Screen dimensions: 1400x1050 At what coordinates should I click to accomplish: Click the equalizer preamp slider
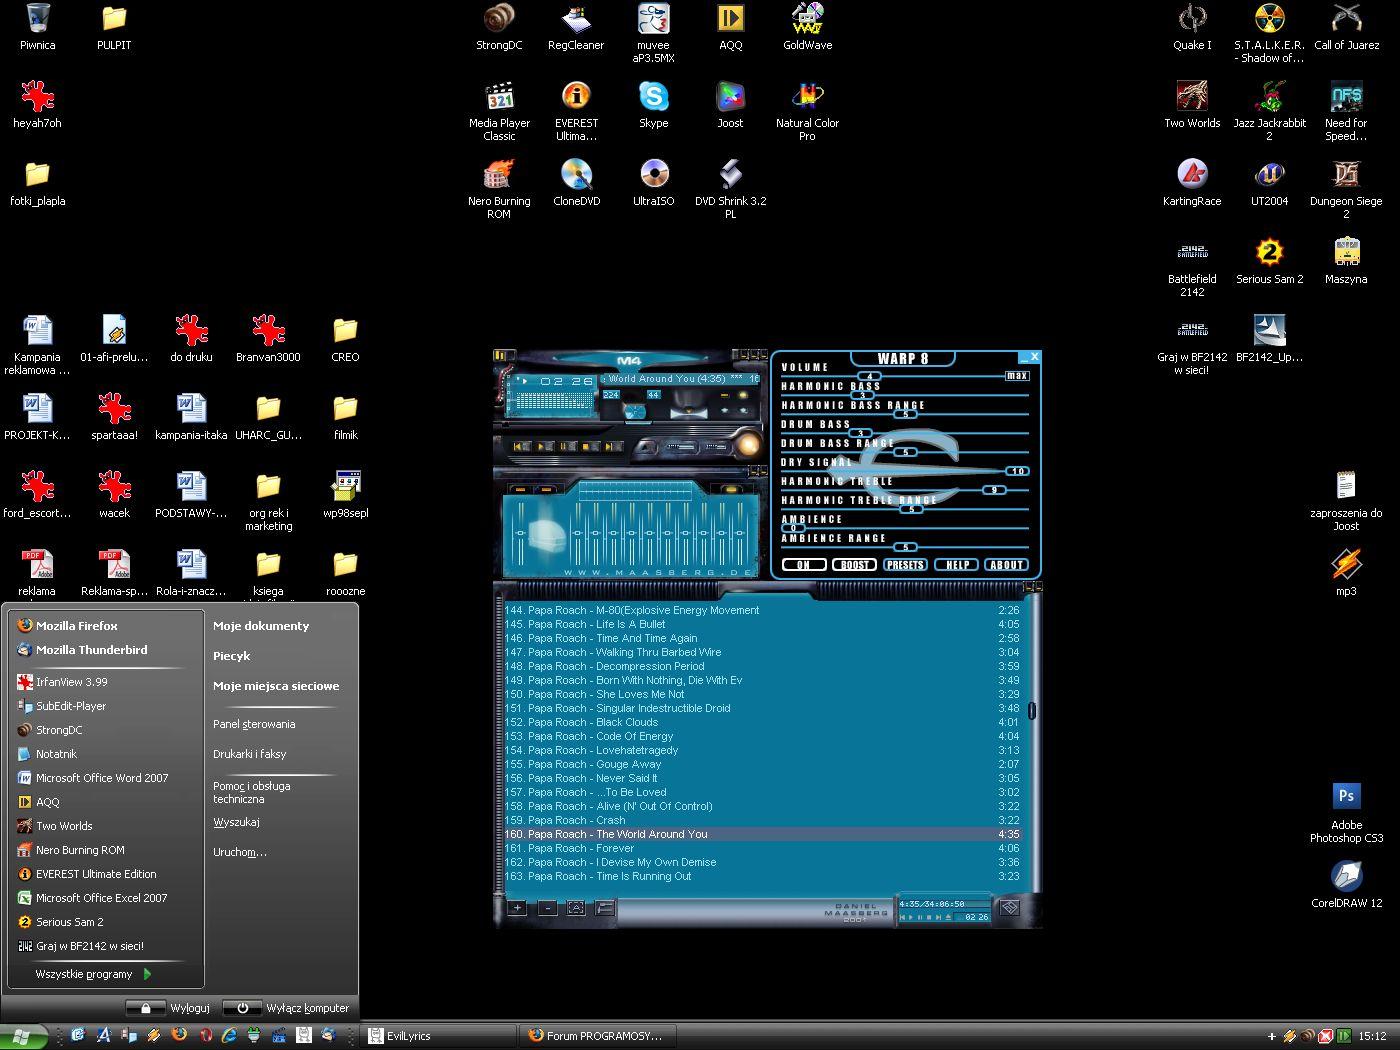coord(521,533)
